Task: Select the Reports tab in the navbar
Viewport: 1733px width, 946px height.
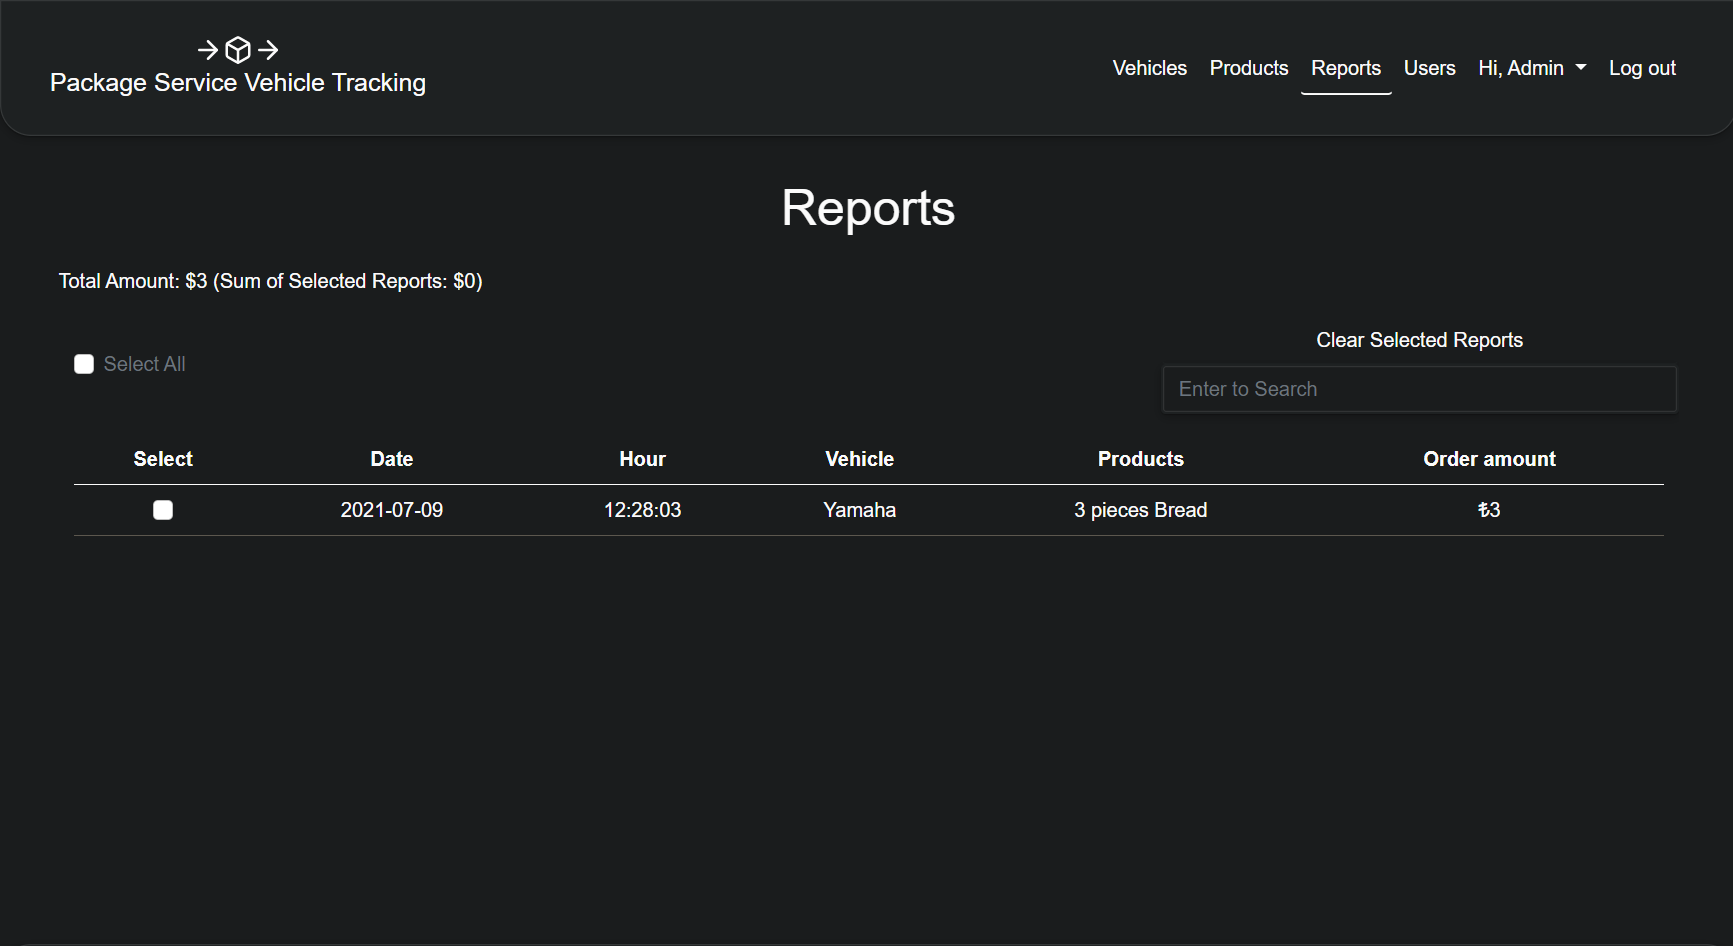Action: (1346, 68)
